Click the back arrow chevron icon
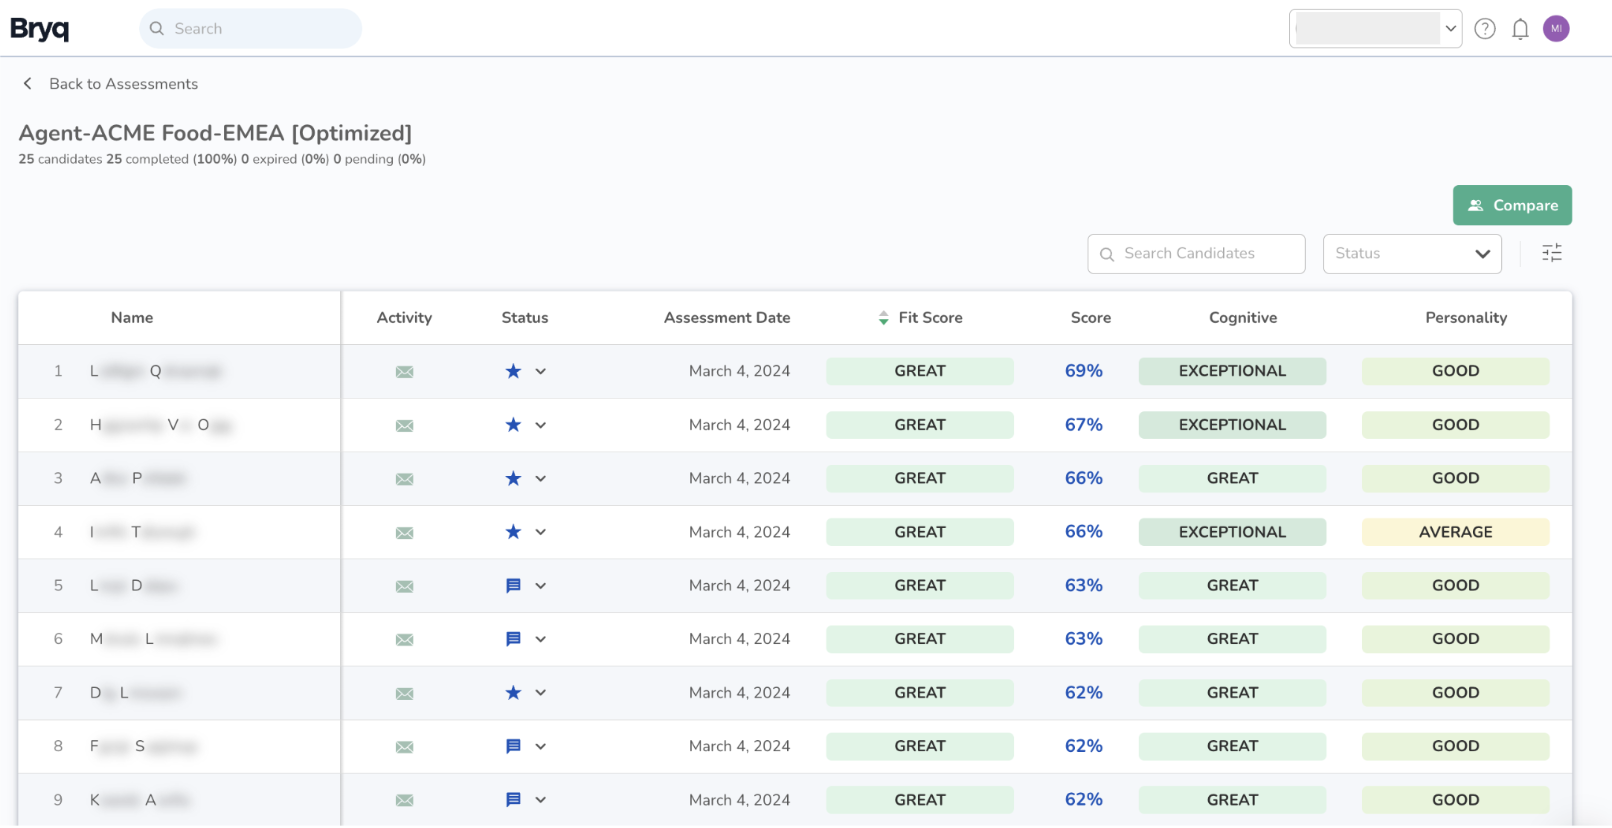Viewport: 1612px width, 828px height. point(28,84)
